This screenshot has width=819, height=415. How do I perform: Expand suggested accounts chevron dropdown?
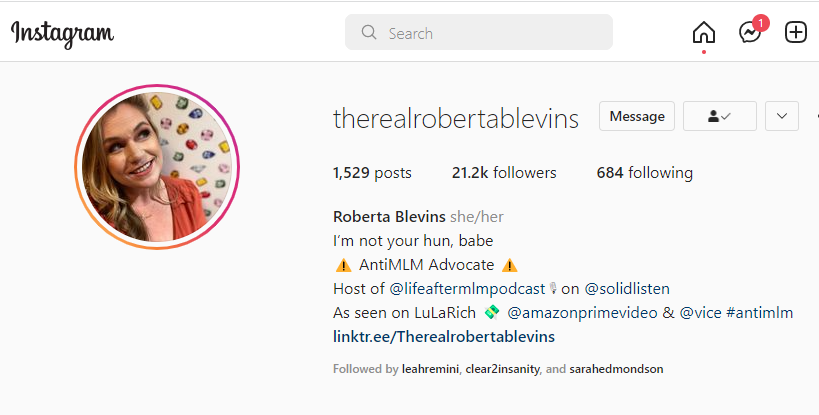(x=781, y=116)
